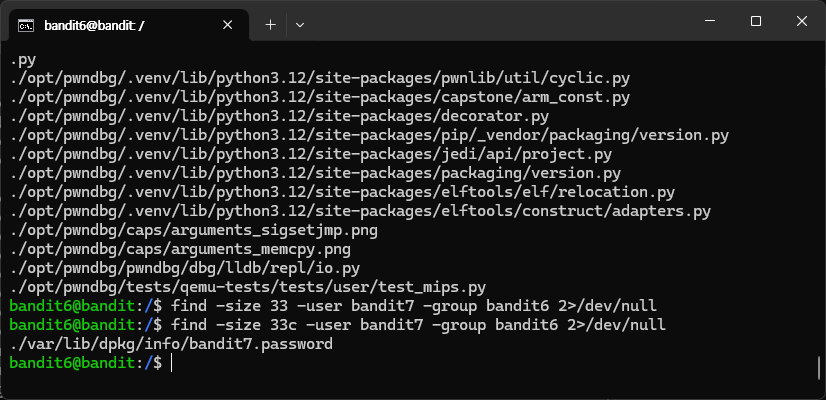Click the test_mips.py path line
Screen dimensions: 826x400
pyautogui.click(x=248, y=287)
